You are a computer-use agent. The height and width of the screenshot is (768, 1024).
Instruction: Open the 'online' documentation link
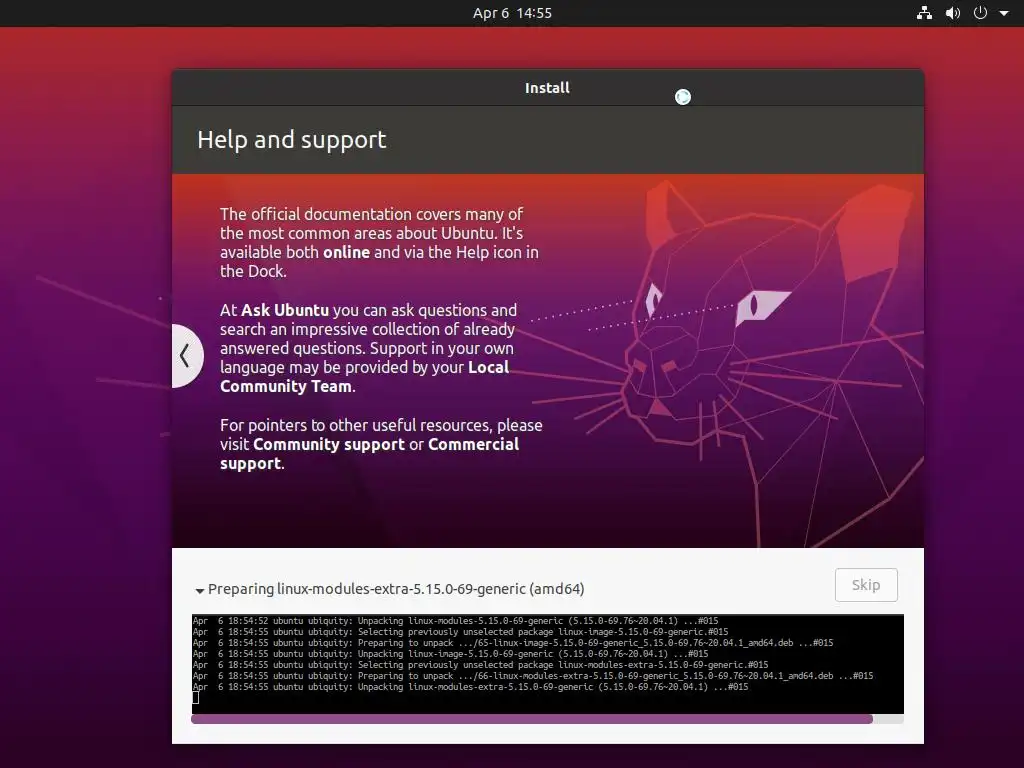click(346, 252)
